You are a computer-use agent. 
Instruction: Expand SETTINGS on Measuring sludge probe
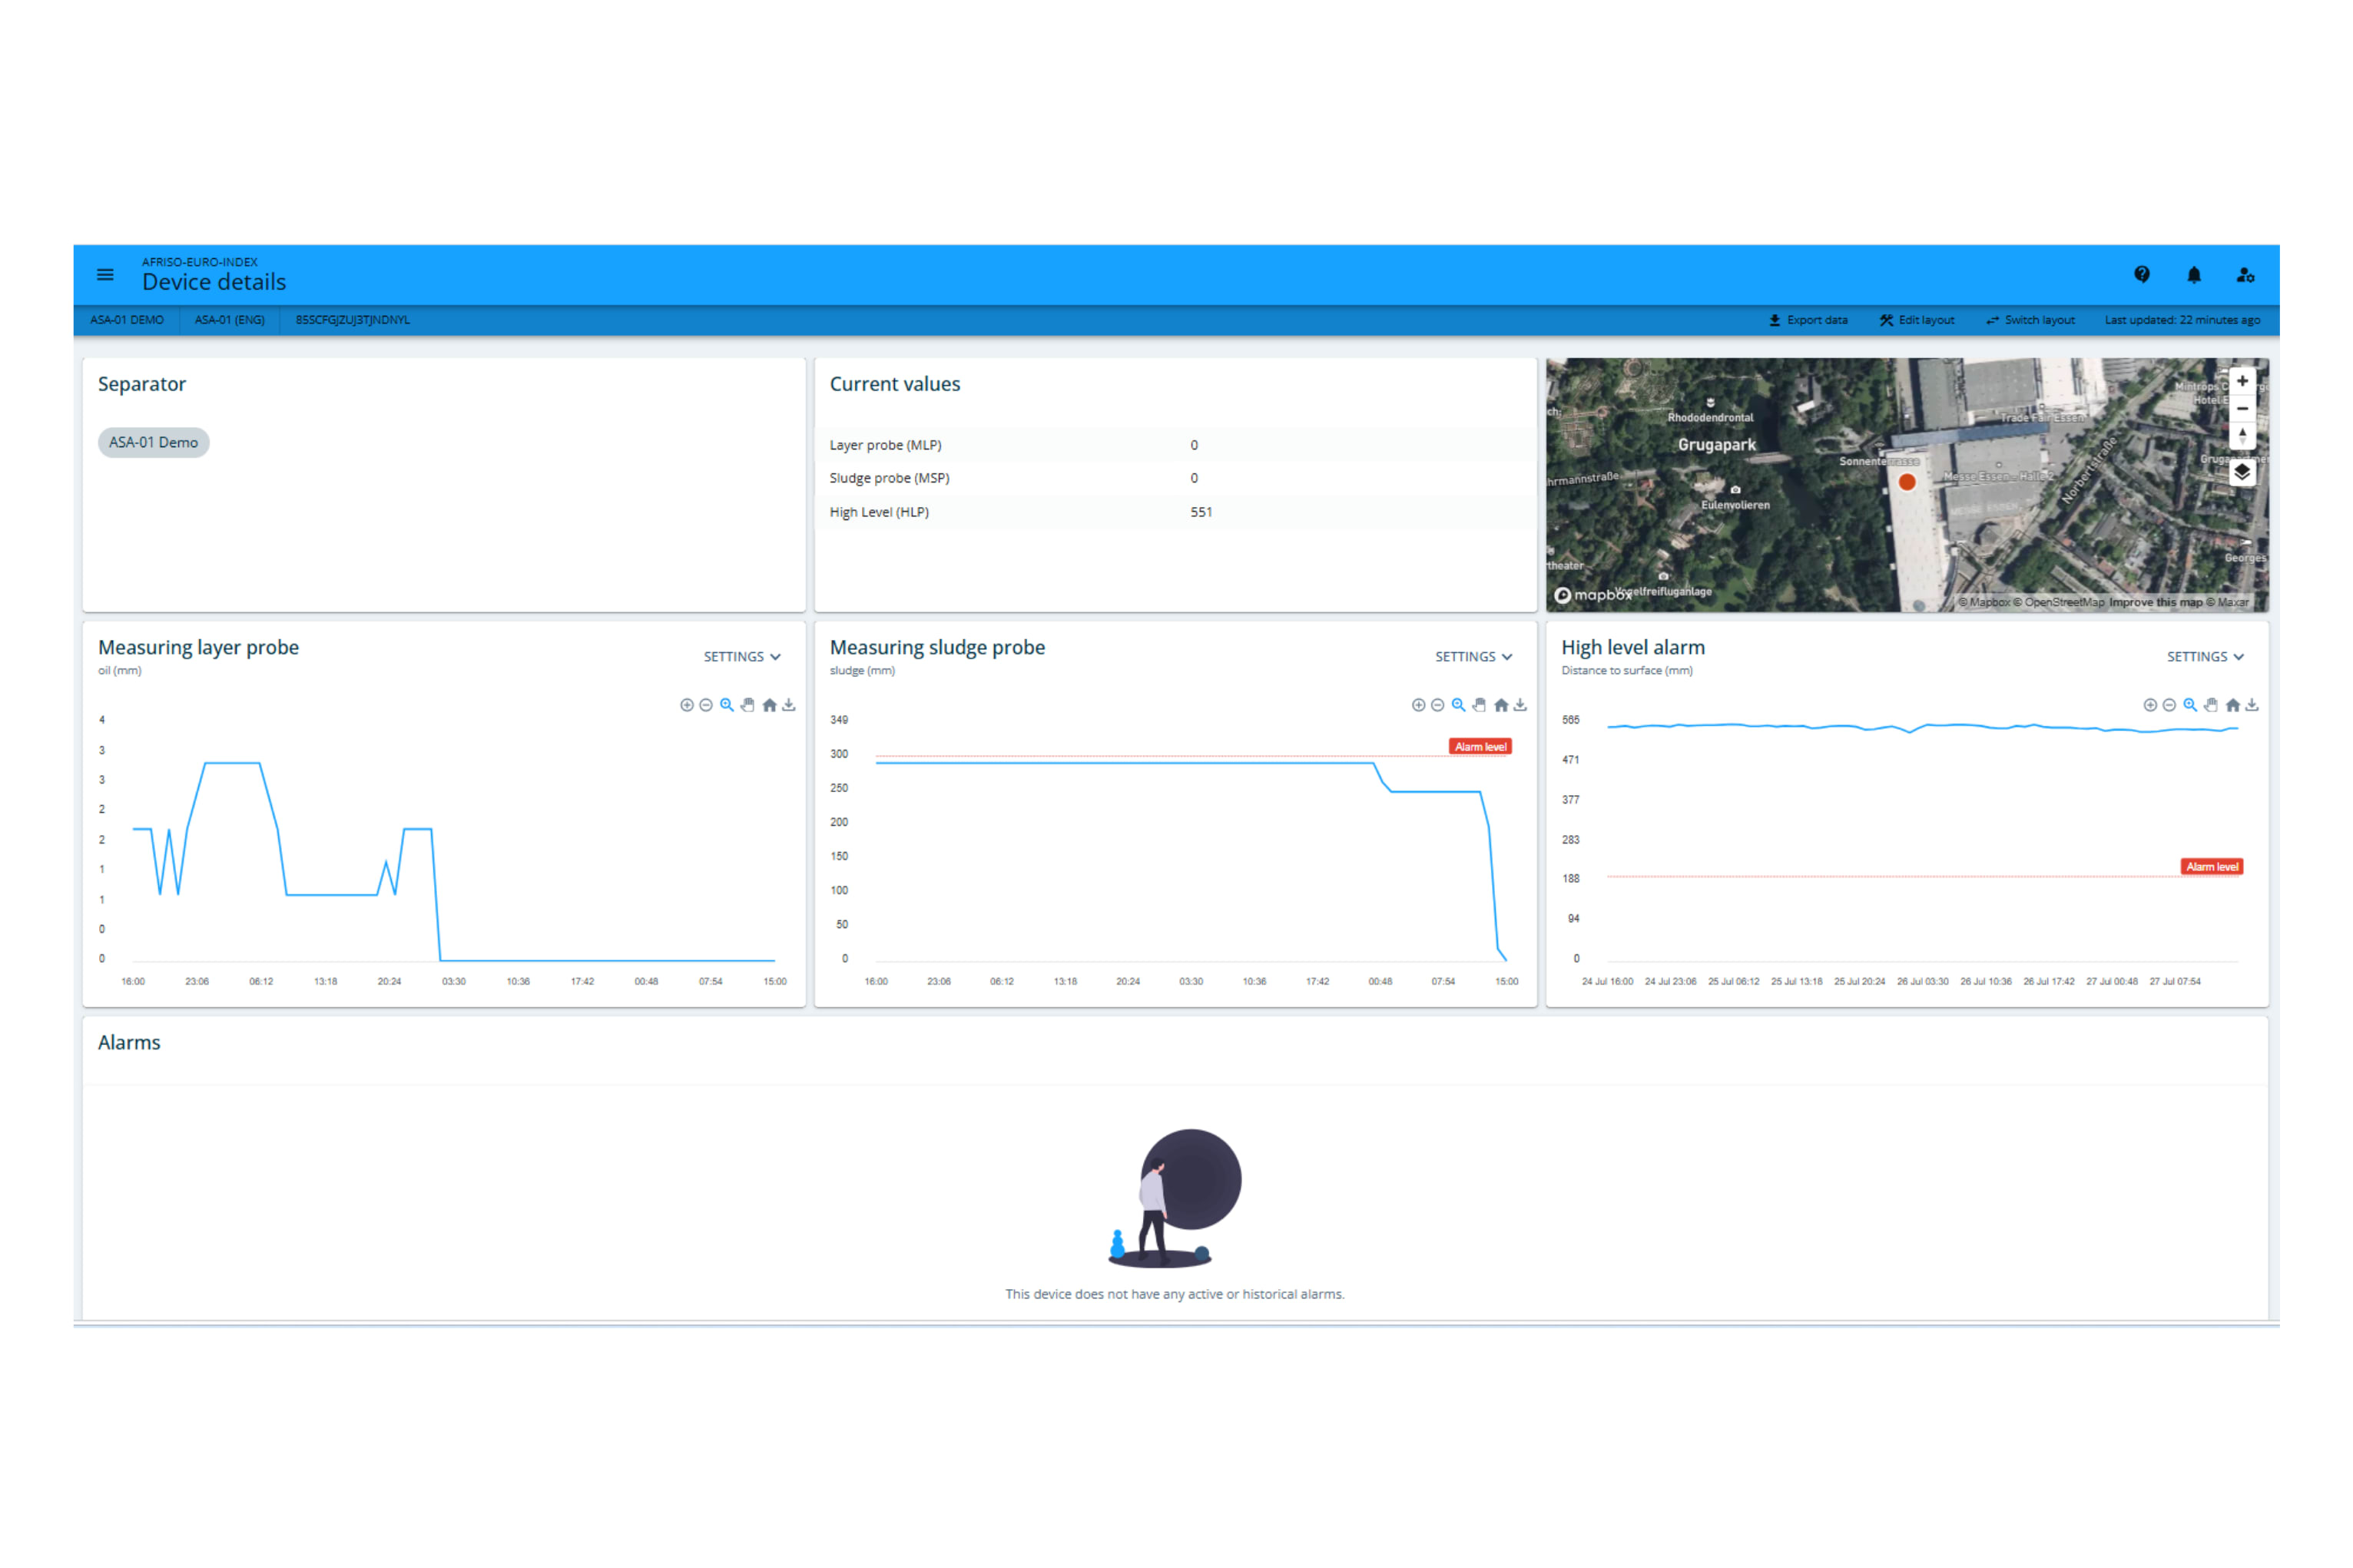(x=1473, y=657)
